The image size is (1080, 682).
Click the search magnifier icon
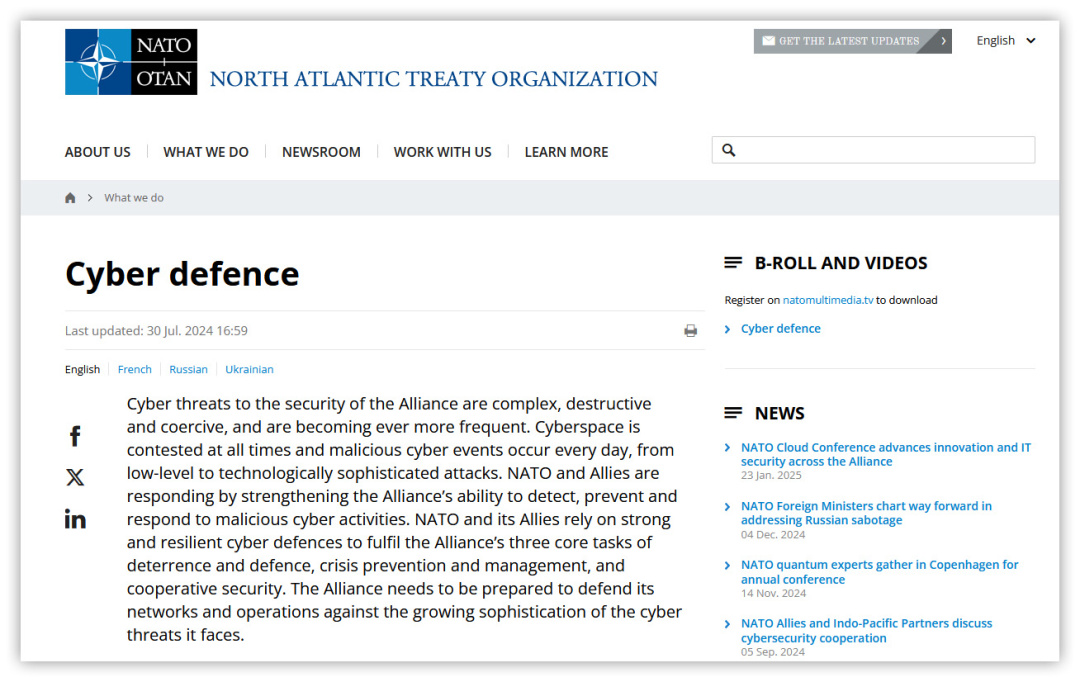click(729, 150)
